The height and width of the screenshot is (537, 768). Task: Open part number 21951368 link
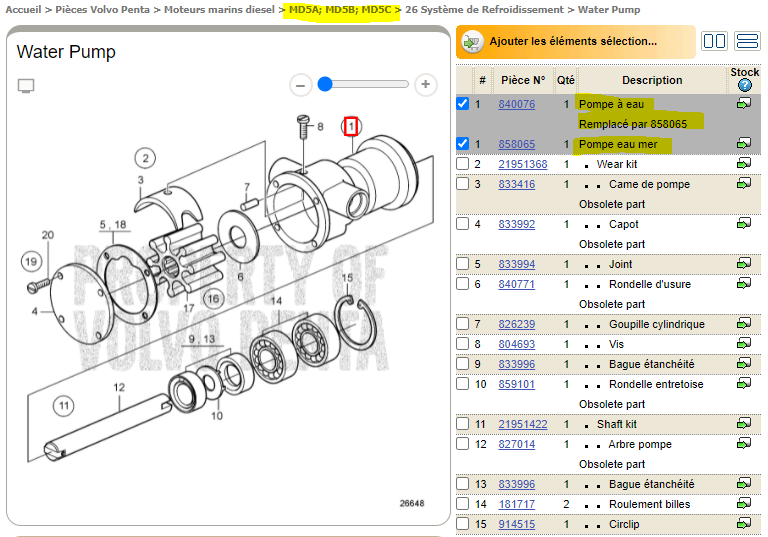[523, 164]
